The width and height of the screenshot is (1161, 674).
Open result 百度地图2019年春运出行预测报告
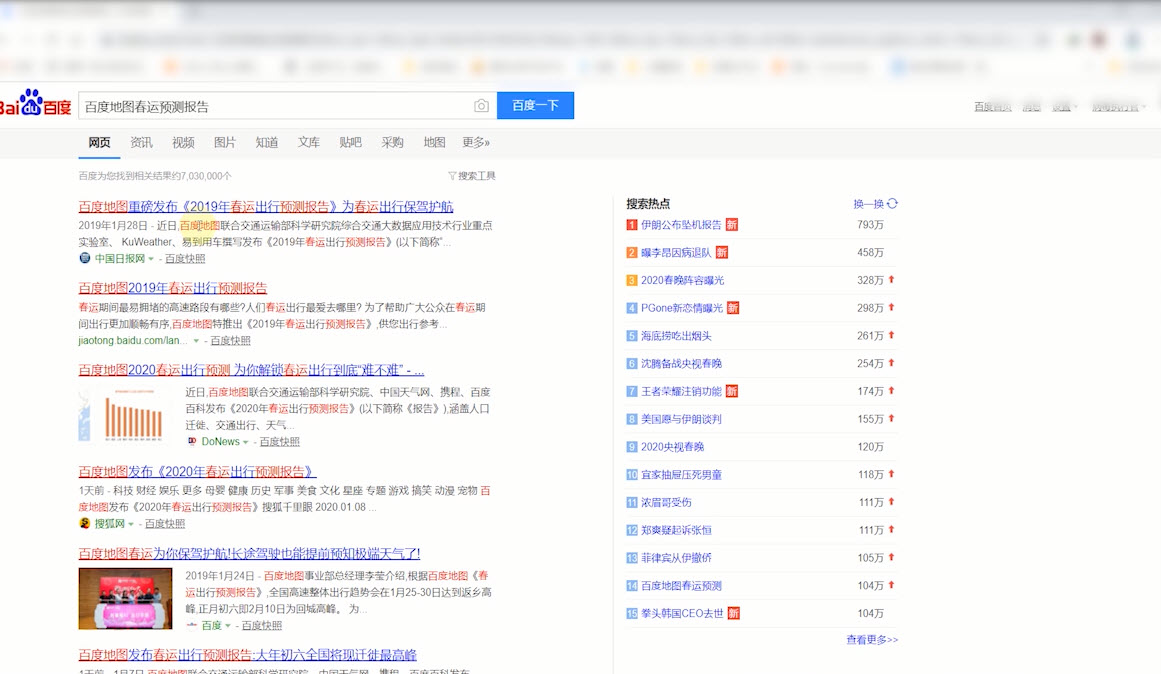[x=173, y=288]
